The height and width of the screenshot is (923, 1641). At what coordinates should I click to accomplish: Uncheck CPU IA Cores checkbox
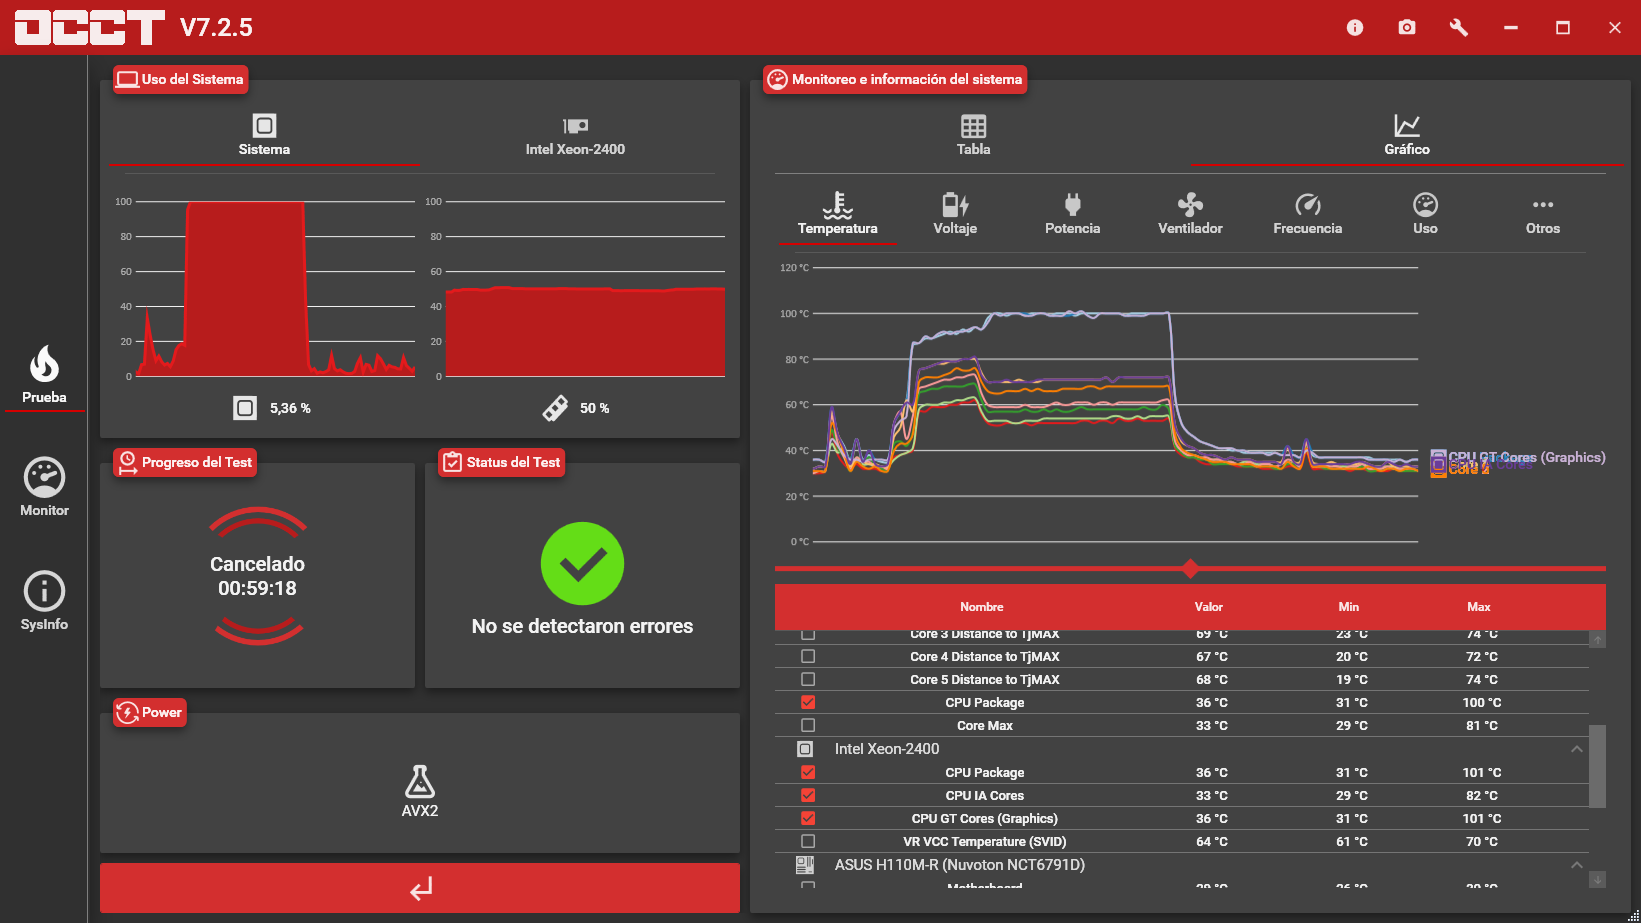808,795
